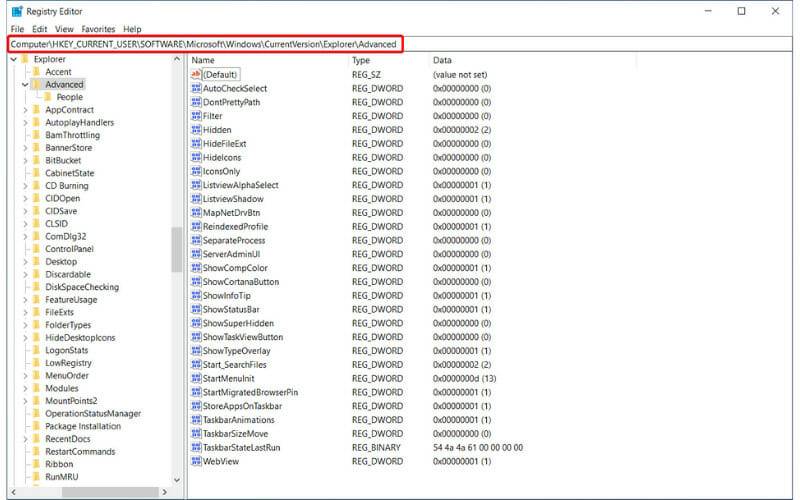This screenshot has height=500, width=800.
Task: Open the File menu
Action: point(17,29)
